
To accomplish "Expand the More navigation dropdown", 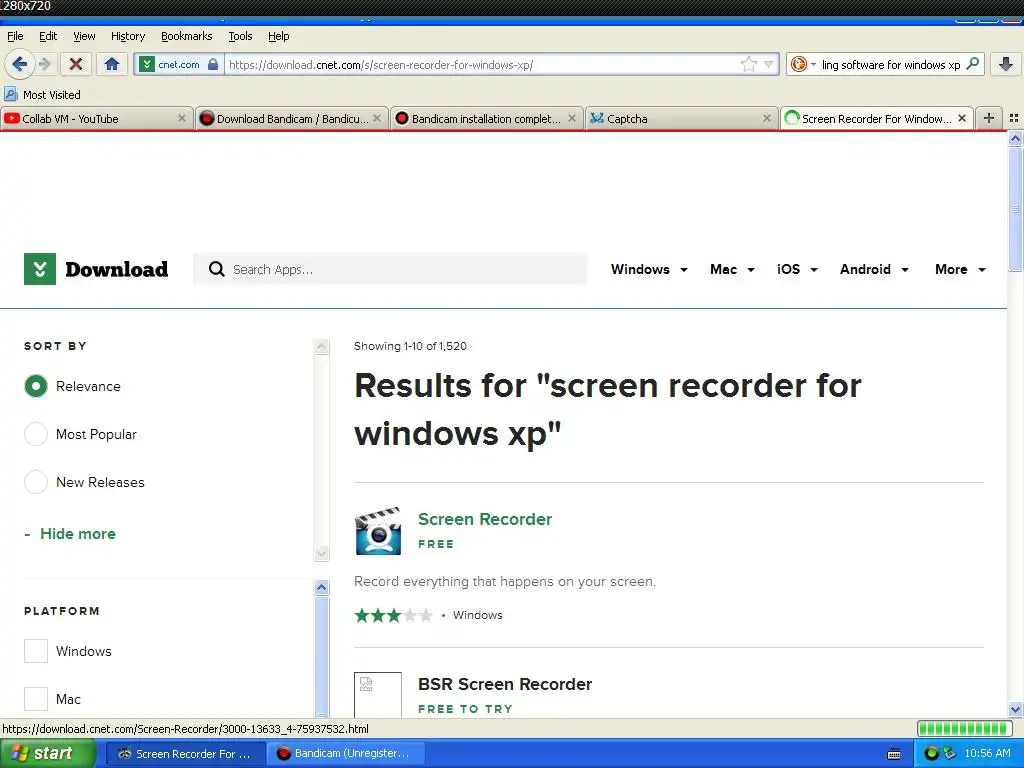I will point(960,269).
